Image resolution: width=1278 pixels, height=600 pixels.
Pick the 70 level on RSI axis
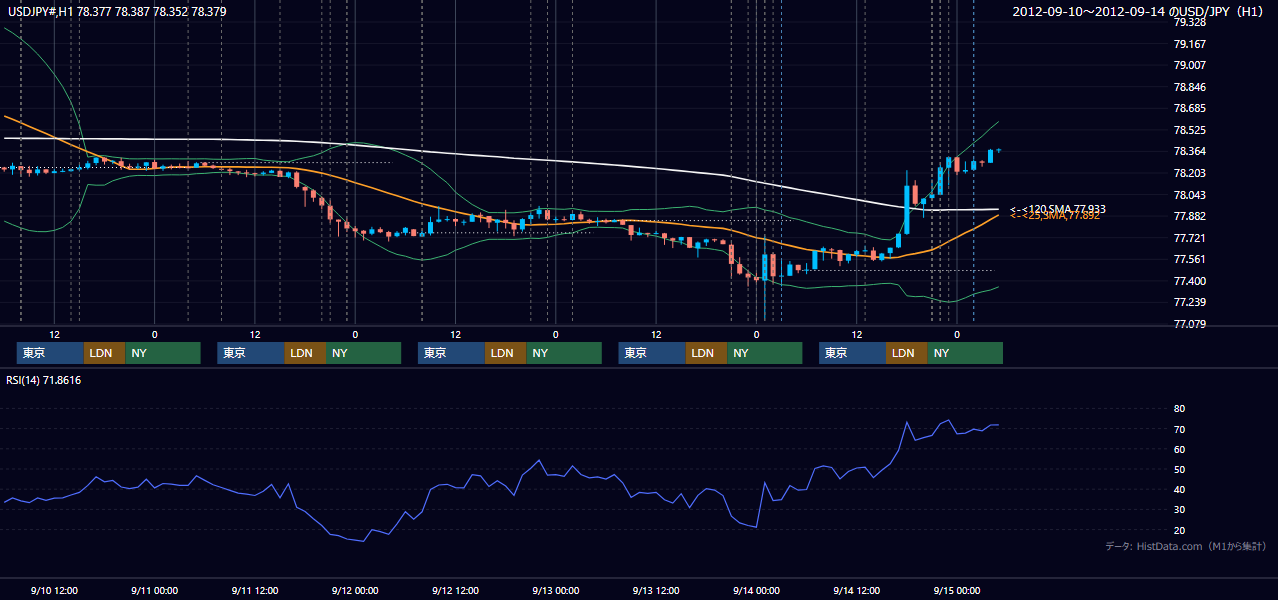tap(1179, 429)
